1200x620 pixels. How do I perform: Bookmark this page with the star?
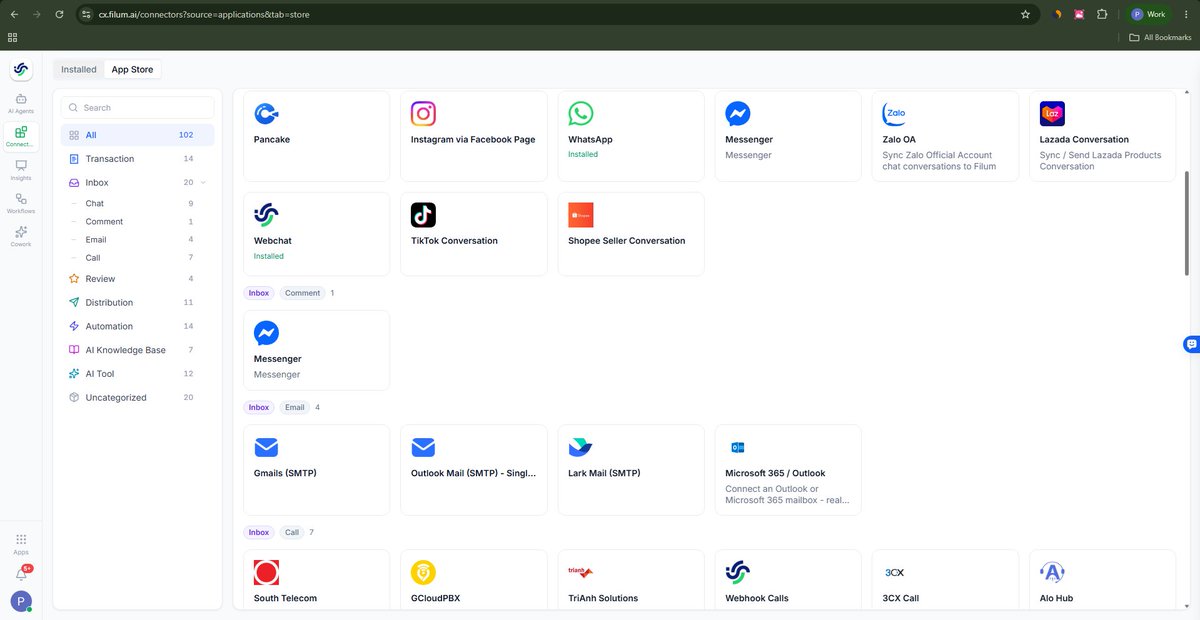pos(1025,15)
